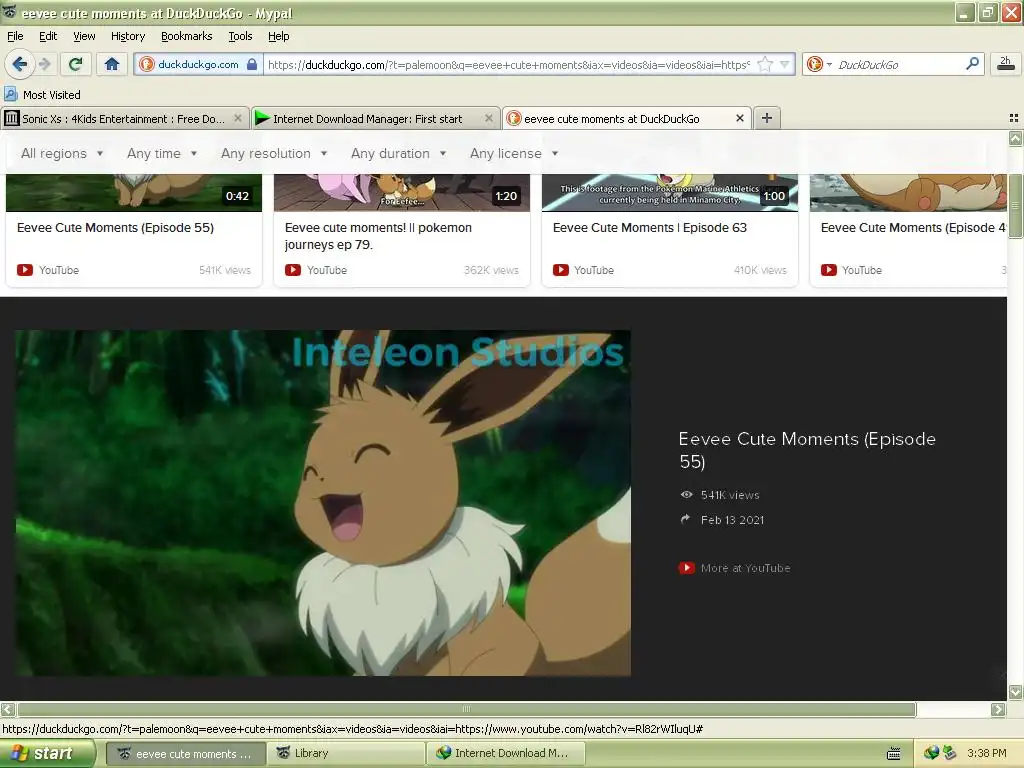Close the eevee cute moments tab
The height and width of the screenshot is (768, 1024).
pyautogui.click(x=739, y=118)
